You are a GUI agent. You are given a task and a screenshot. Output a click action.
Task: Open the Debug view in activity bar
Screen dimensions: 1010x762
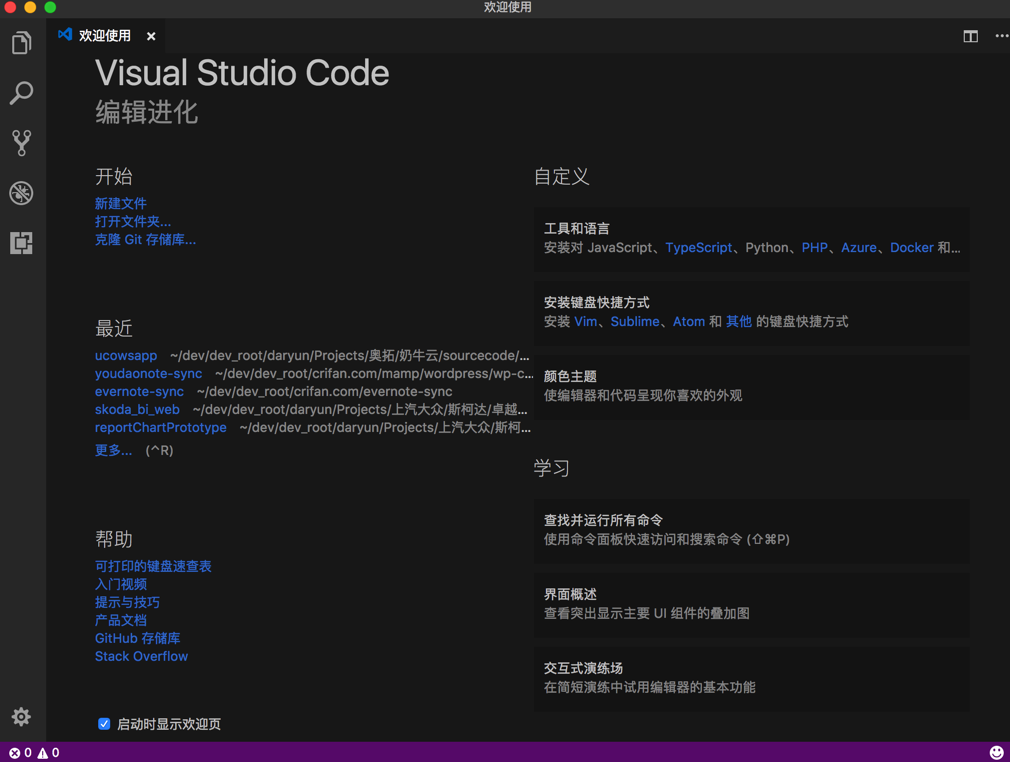click(x=21, y=193)
